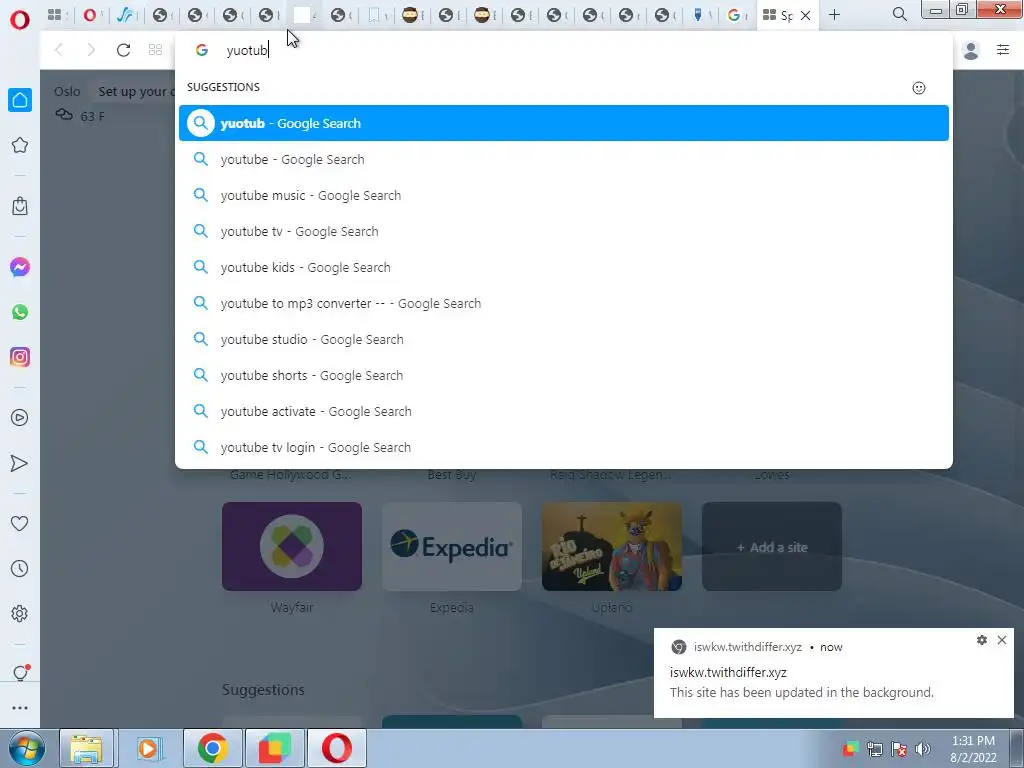Open the Opera main menu logo
This screenshot has width=1024, height=768.
(20, 20)
